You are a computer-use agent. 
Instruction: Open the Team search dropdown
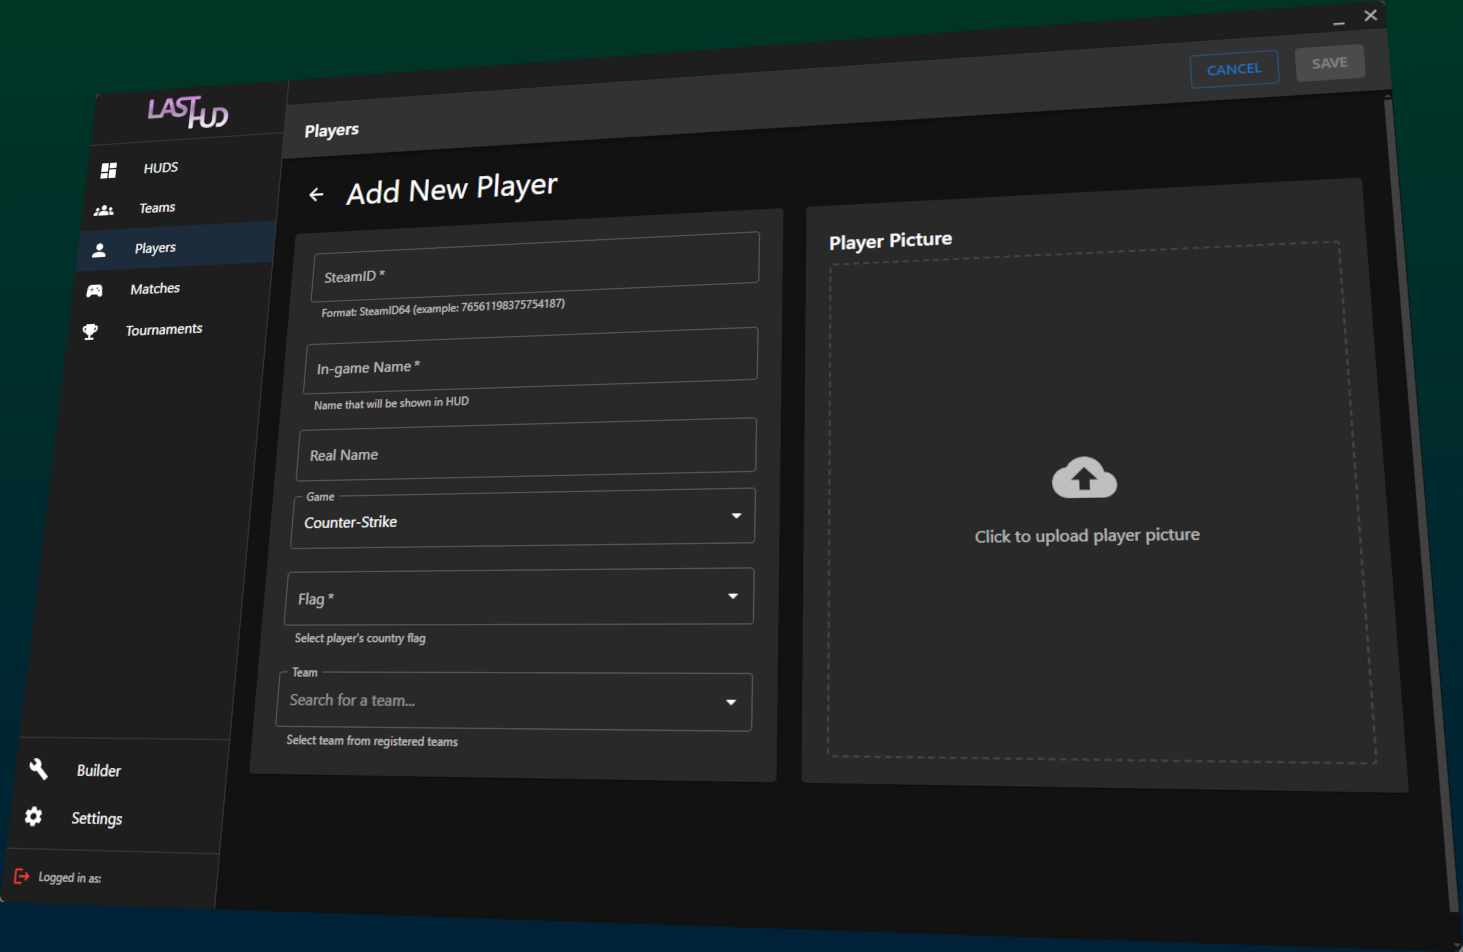(x=514, y=701)
